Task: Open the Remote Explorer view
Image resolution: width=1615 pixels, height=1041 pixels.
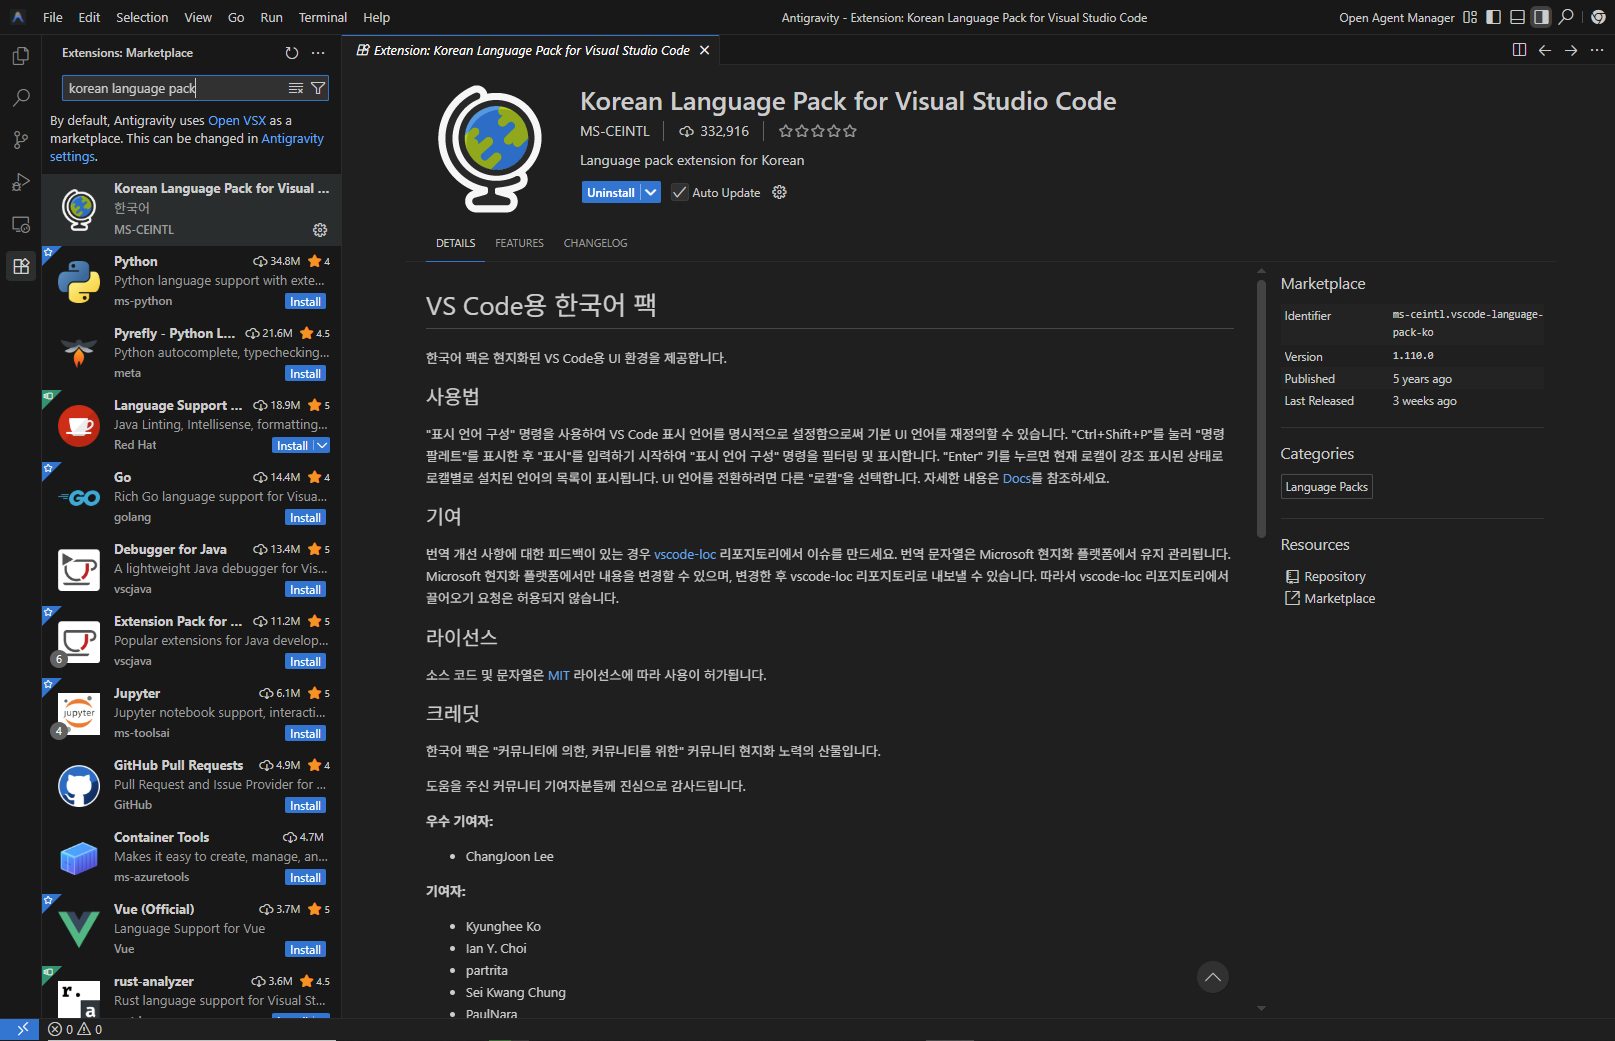Action: point(20,224)
